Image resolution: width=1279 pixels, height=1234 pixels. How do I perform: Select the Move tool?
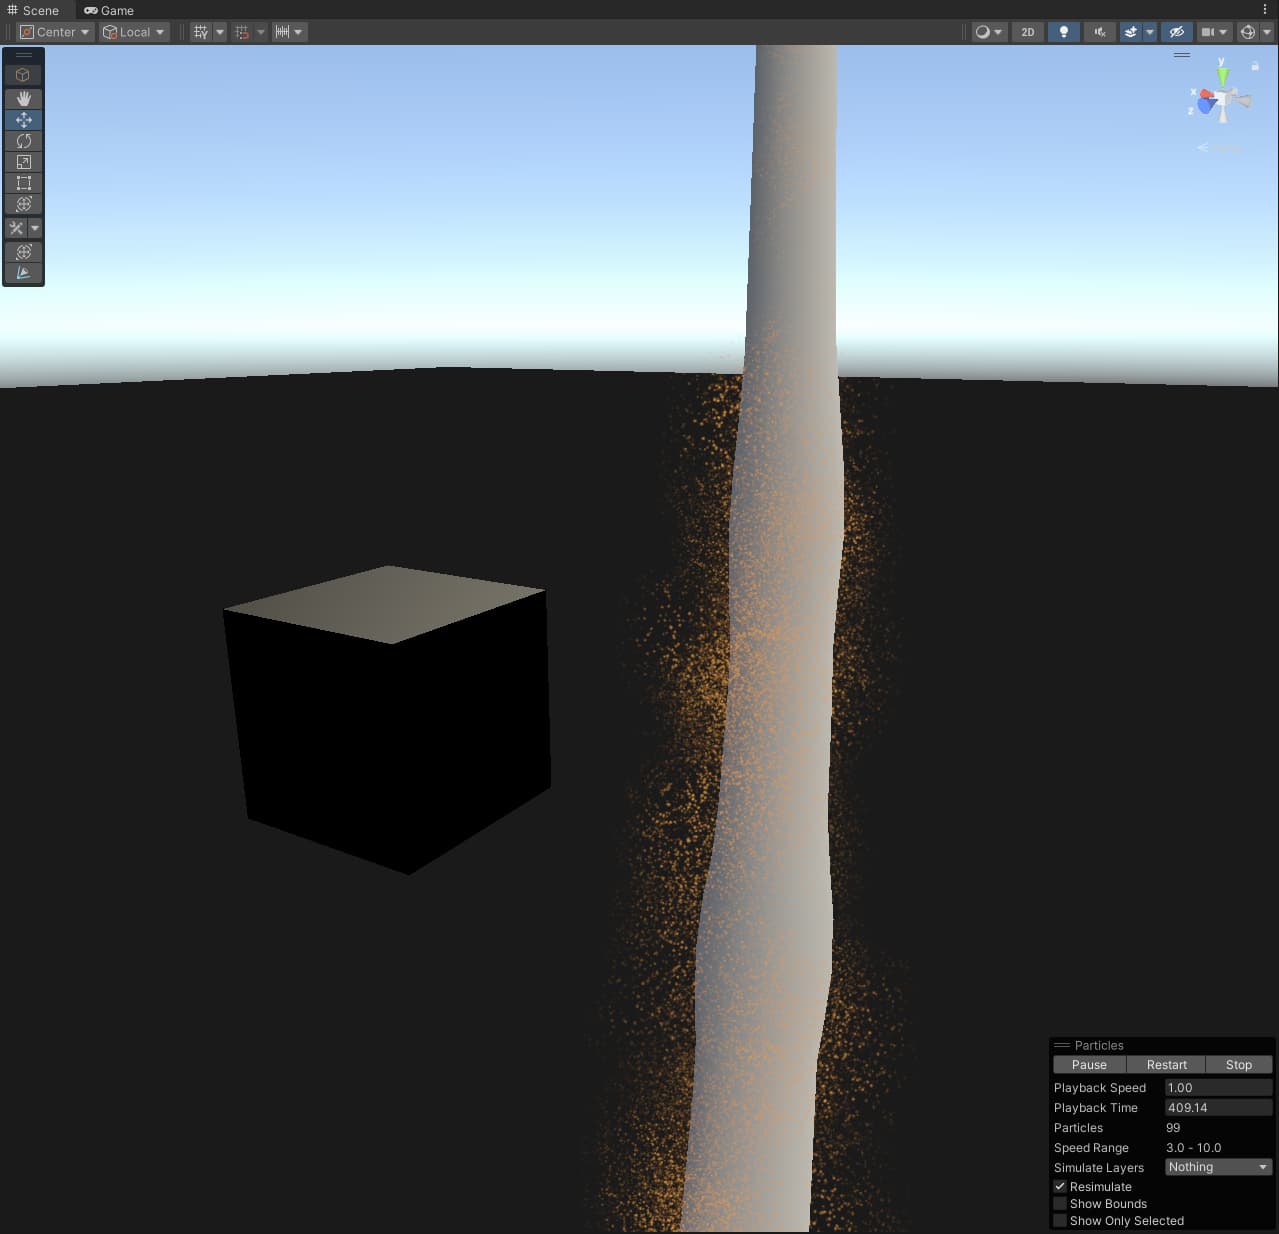tap(23, 119)
